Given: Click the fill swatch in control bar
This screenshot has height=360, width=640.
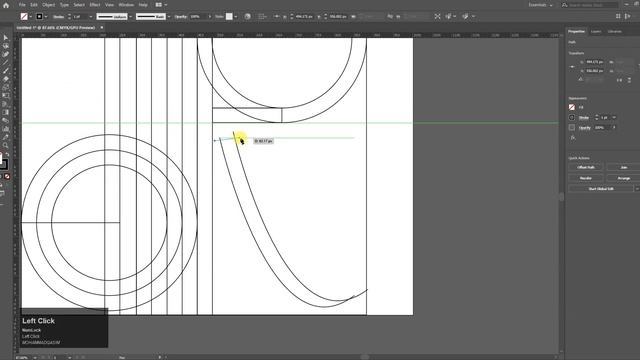Looking at the screenshot, I should [x=24, y=16].
